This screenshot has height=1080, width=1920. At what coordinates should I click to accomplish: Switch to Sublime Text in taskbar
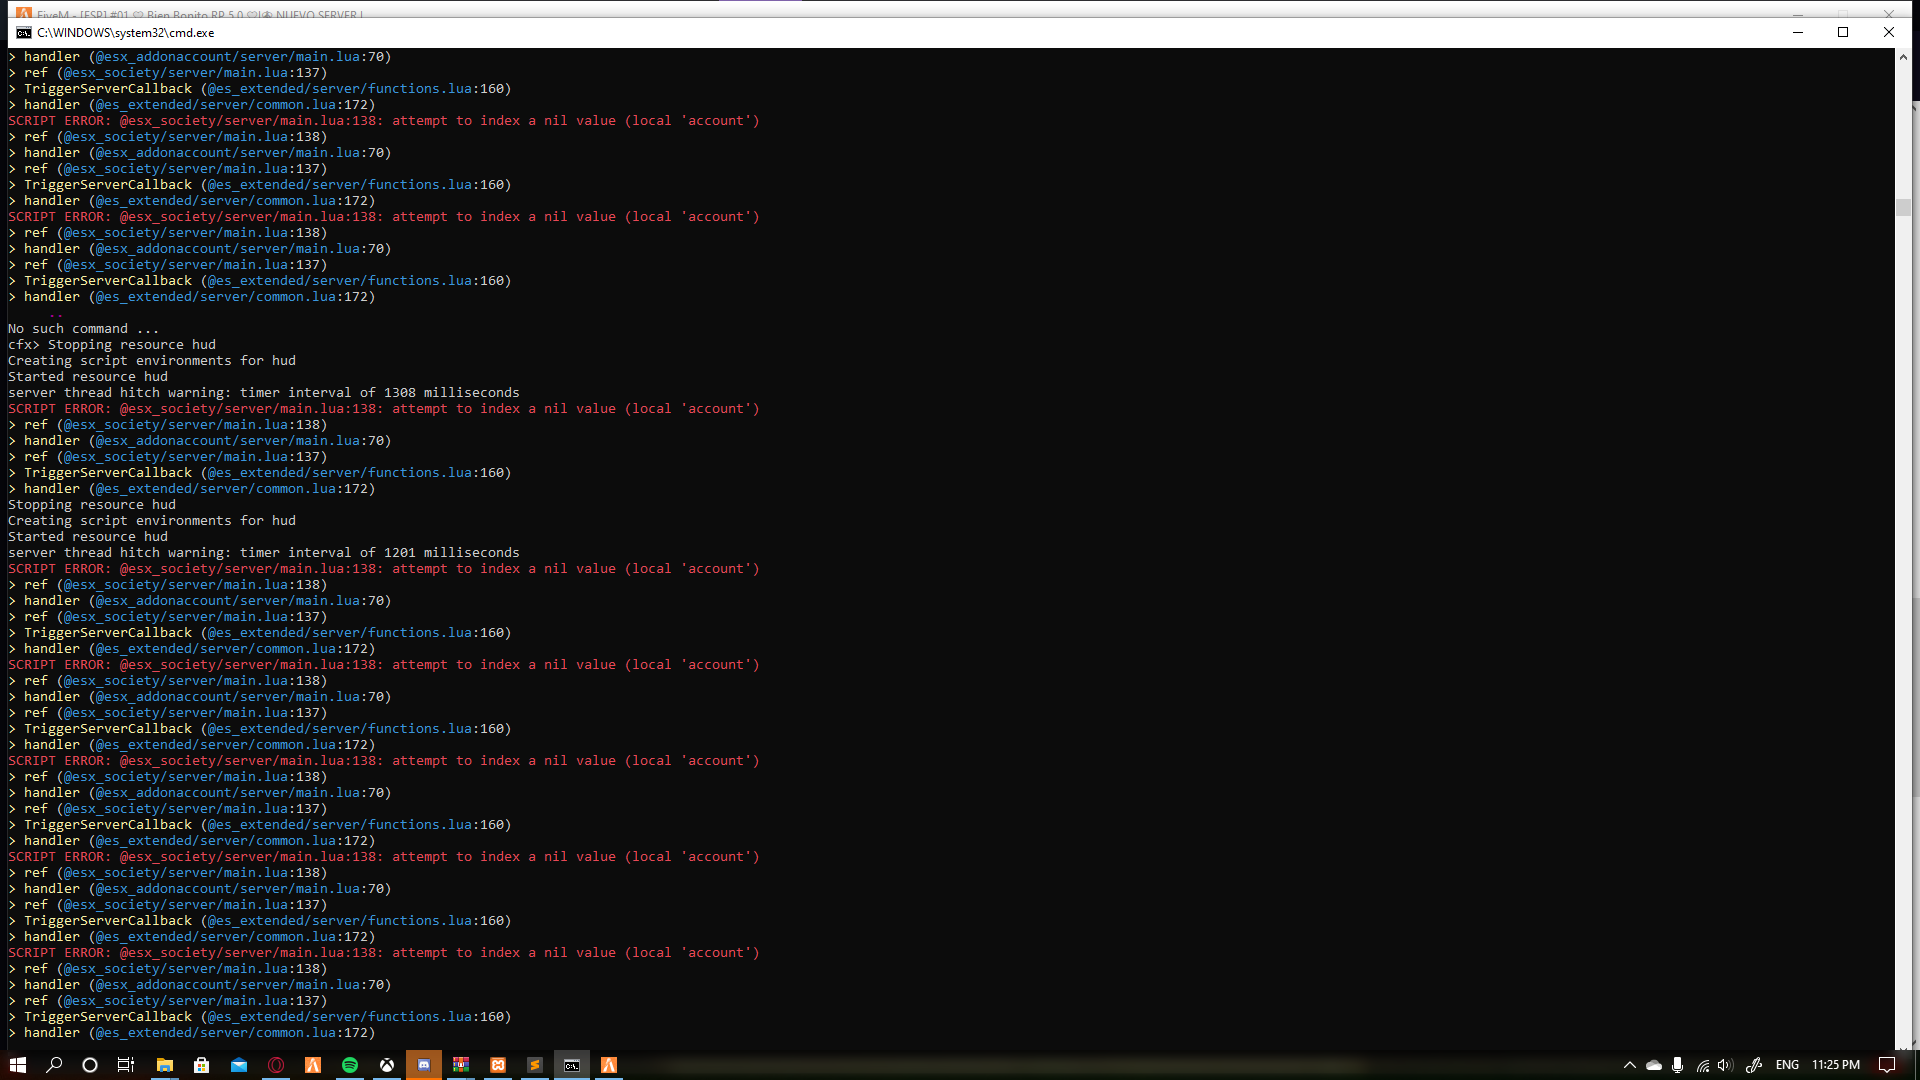(535, 1065)
